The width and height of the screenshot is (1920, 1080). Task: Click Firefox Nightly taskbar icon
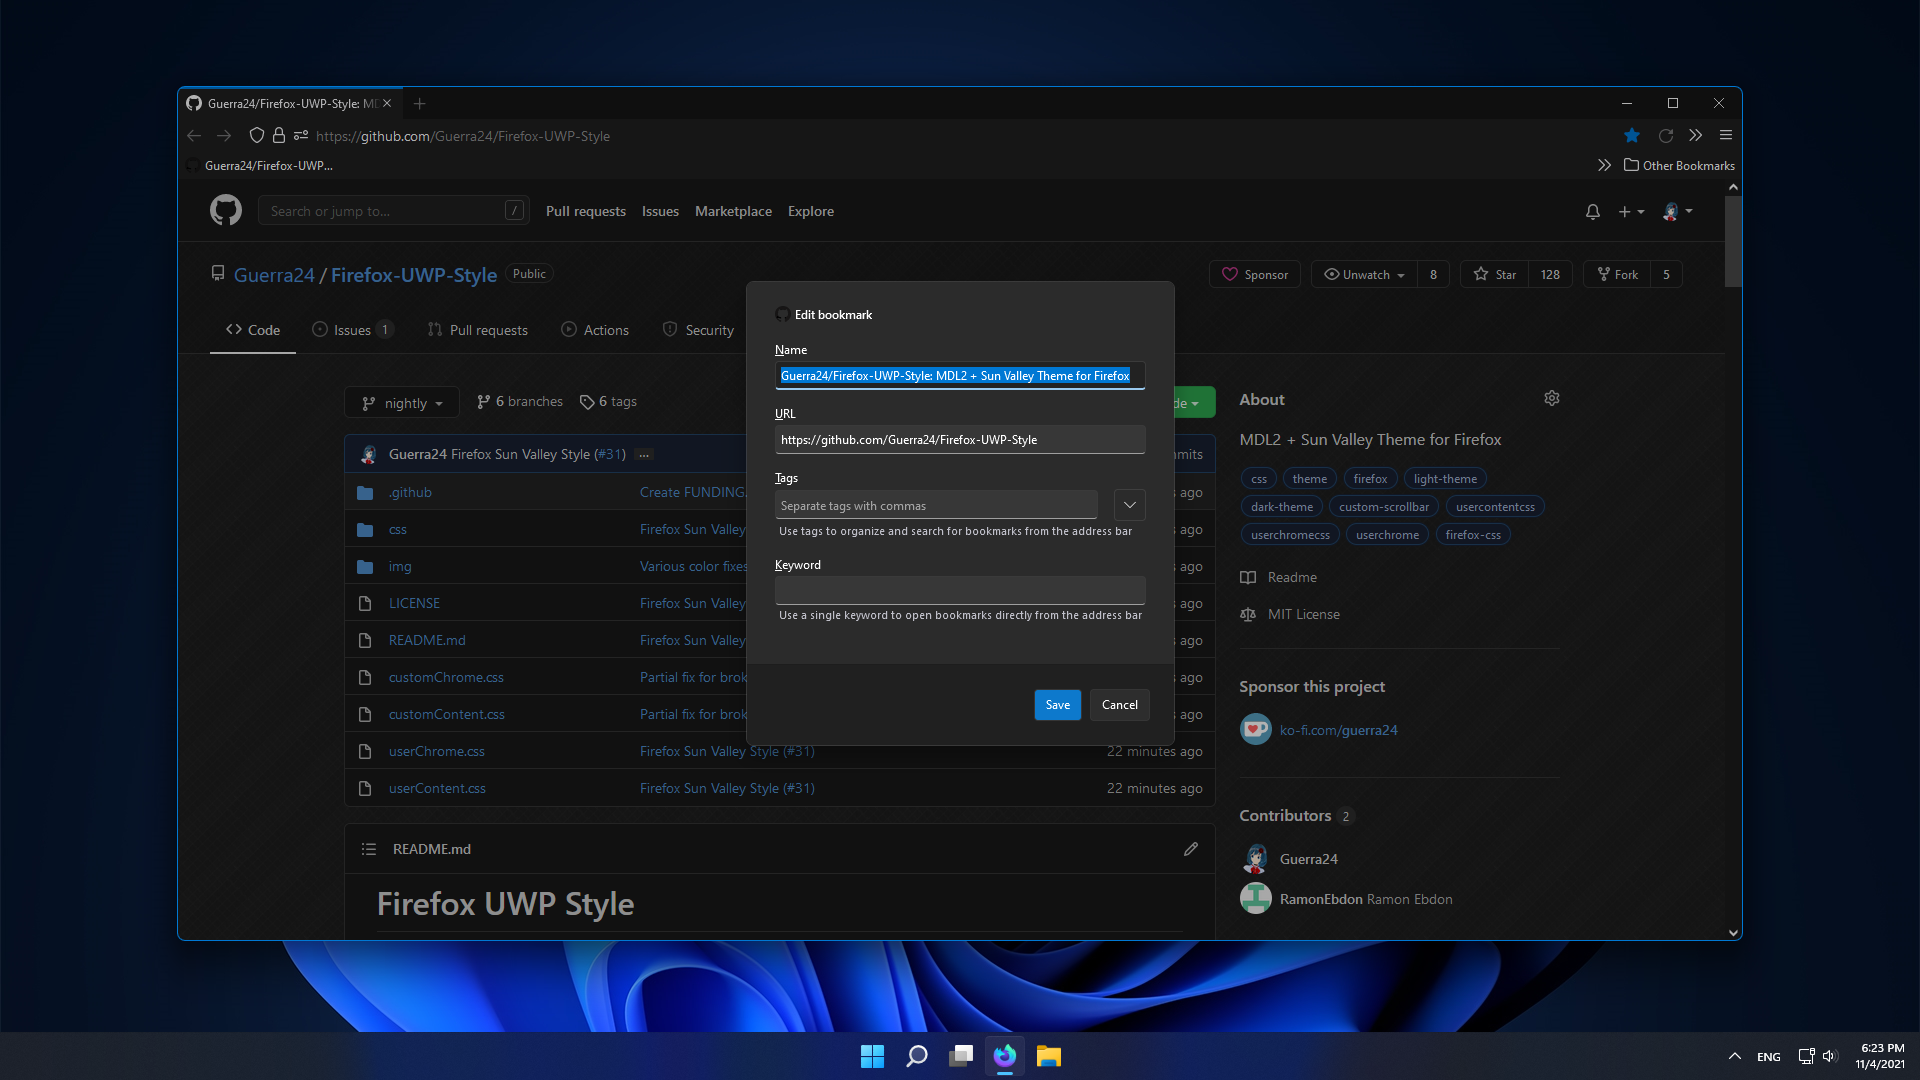click(x=1005, y=1056)
